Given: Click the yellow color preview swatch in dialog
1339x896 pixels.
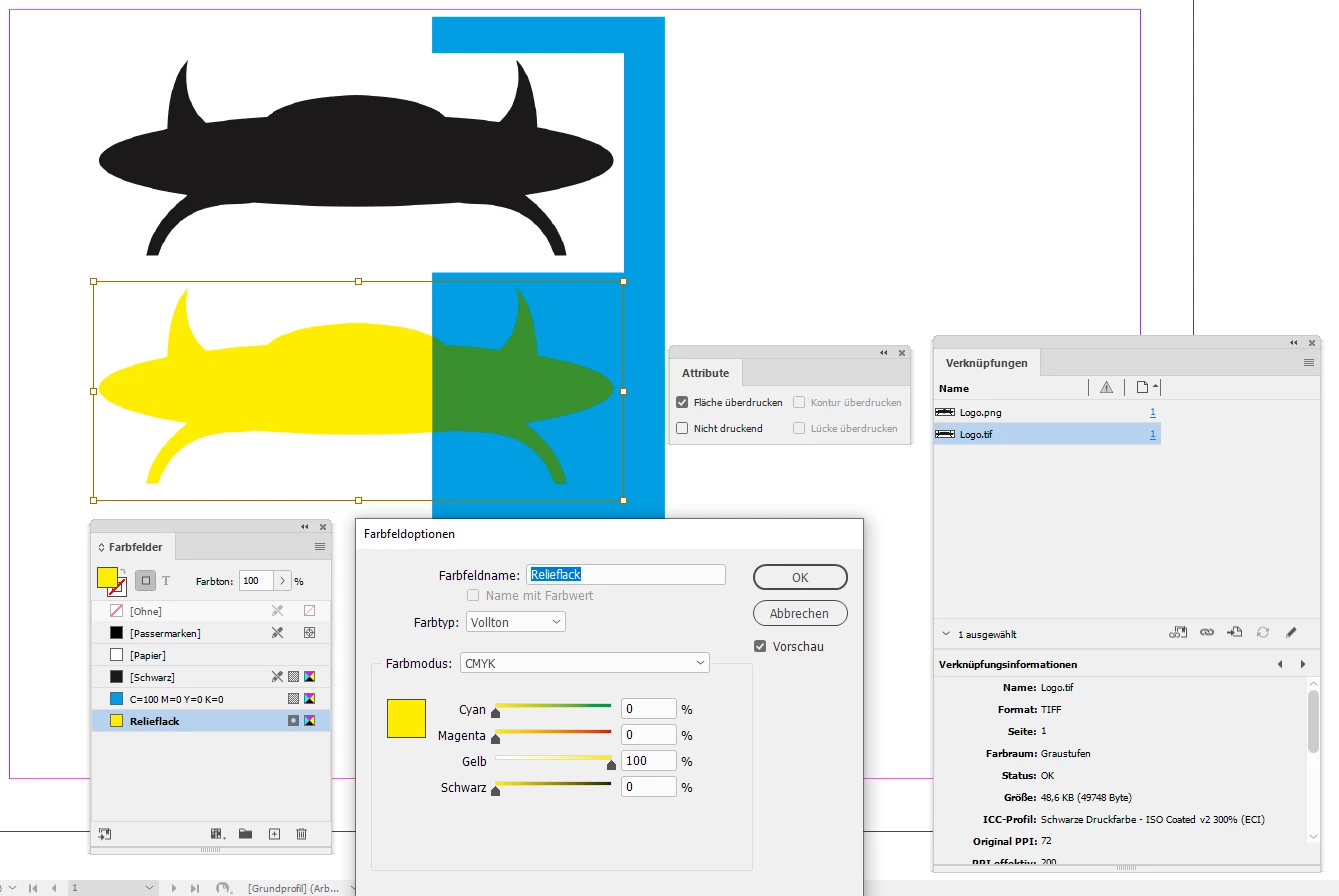Looking at the screenshot, I should click(406, 719).
